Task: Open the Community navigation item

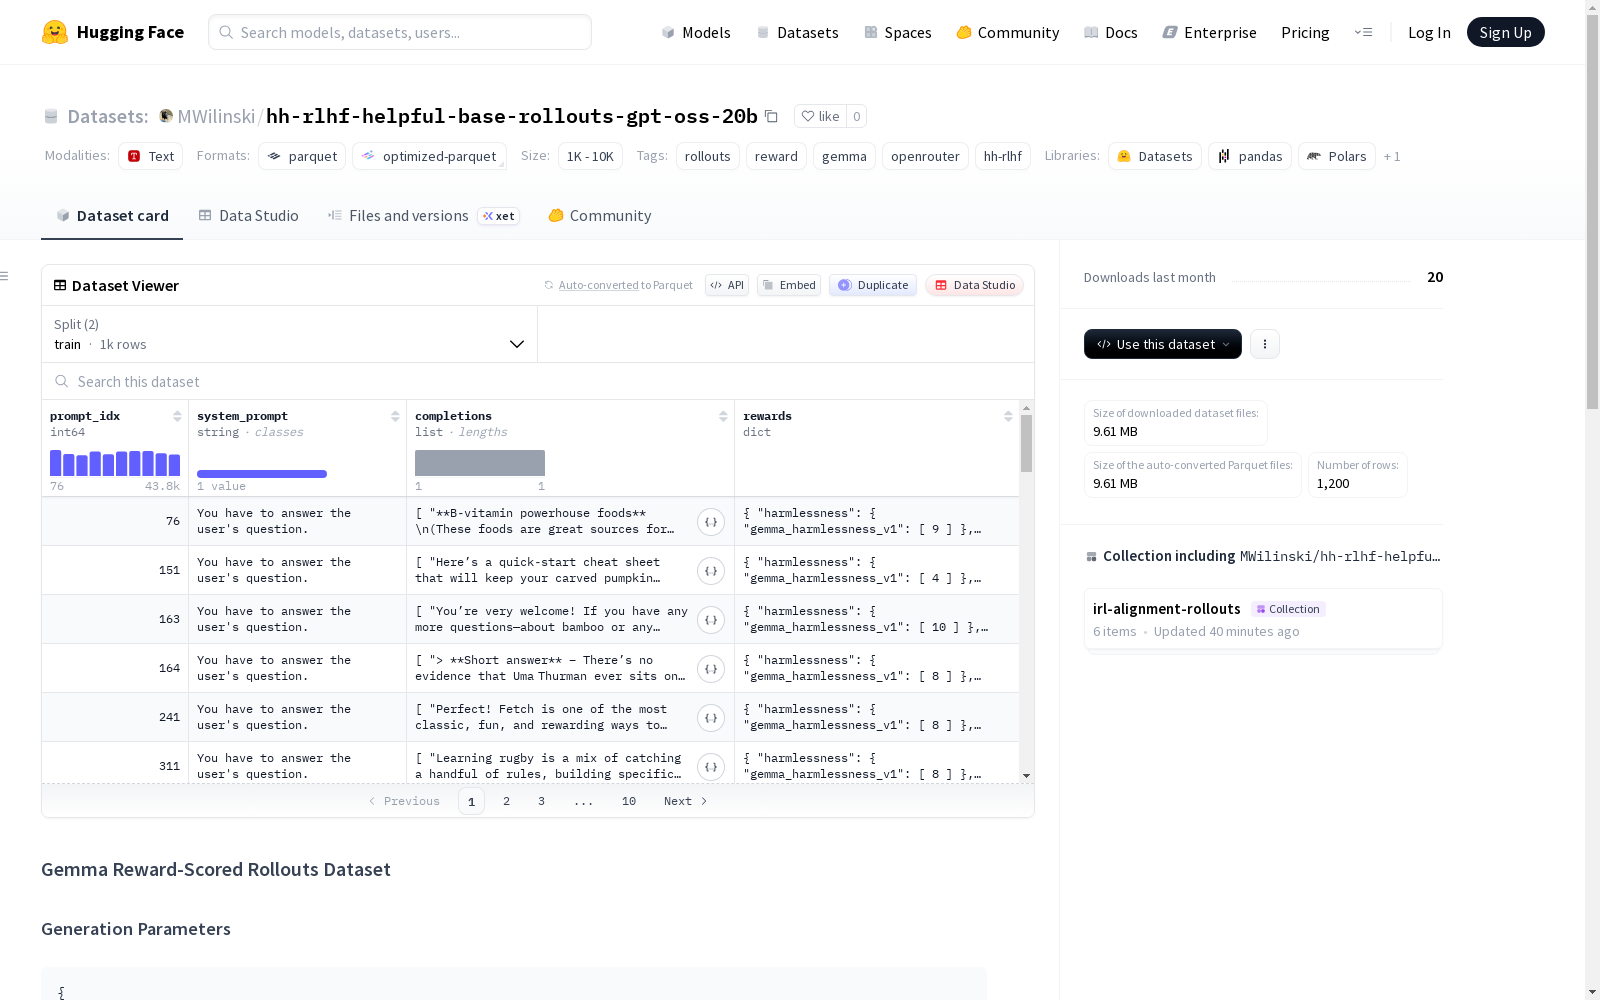Action: [1007, 32]
